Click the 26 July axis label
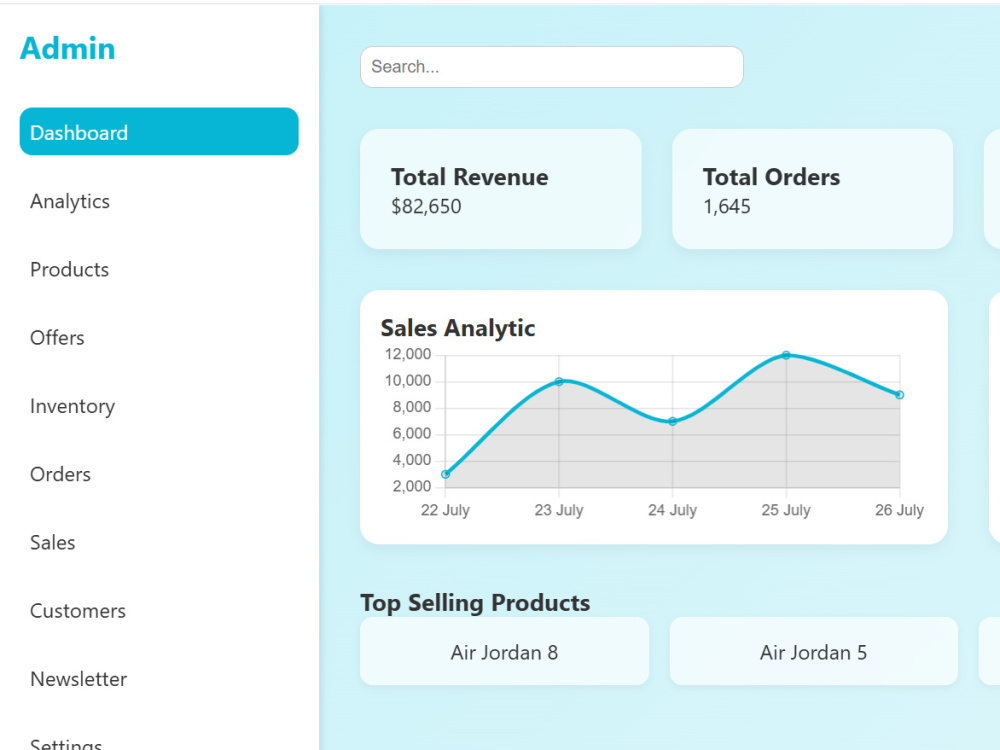Image resolution: width=1000 pixels, height=750 pixels. [x=899, y=510]
